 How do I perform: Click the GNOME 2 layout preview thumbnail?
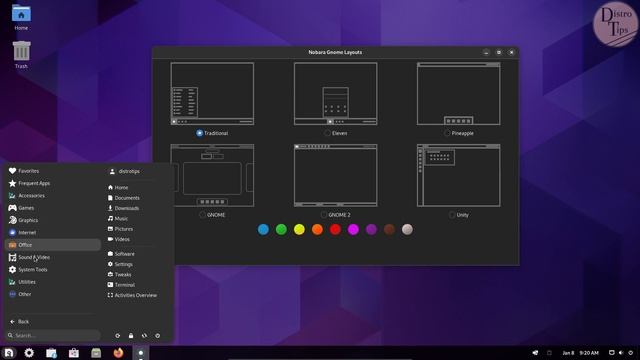click(x=336, y=175)
